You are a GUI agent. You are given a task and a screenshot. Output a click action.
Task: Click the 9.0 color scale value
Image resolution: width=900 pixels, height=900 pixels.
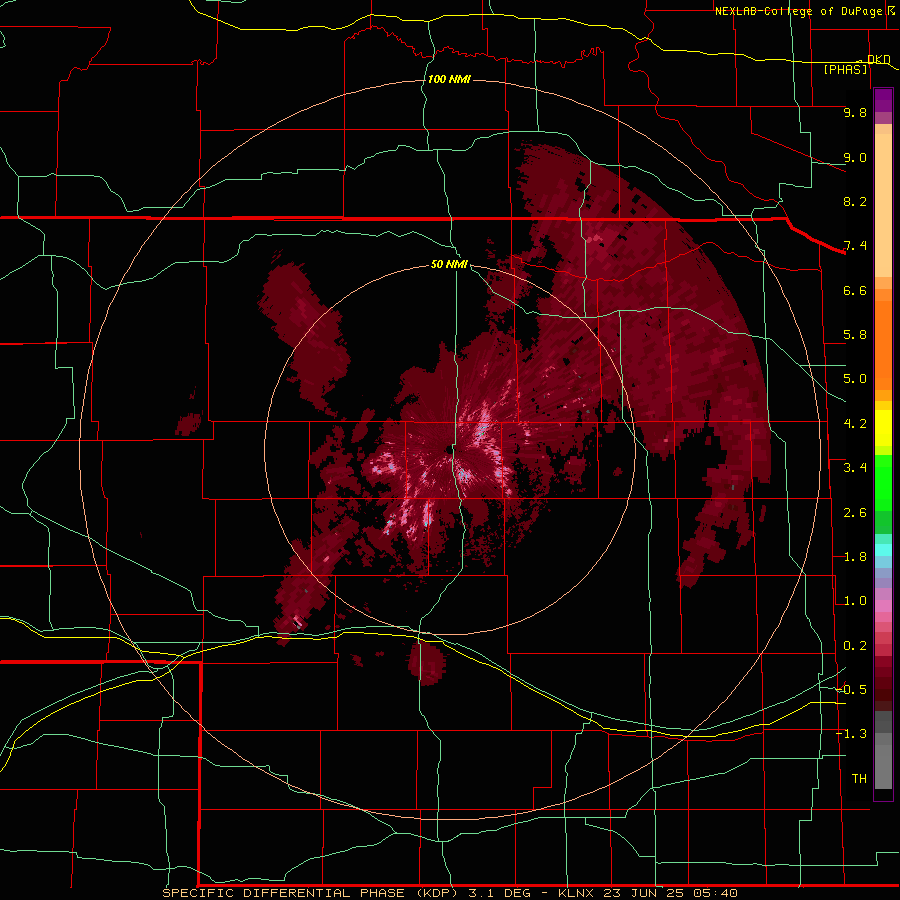click(855, 157)
